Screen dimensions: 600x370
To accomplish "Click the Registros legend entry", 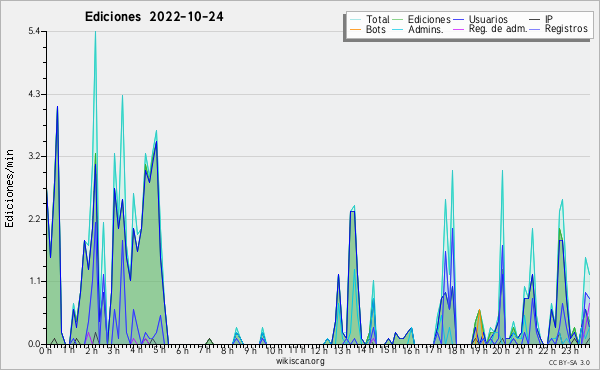I will (559, 29).
